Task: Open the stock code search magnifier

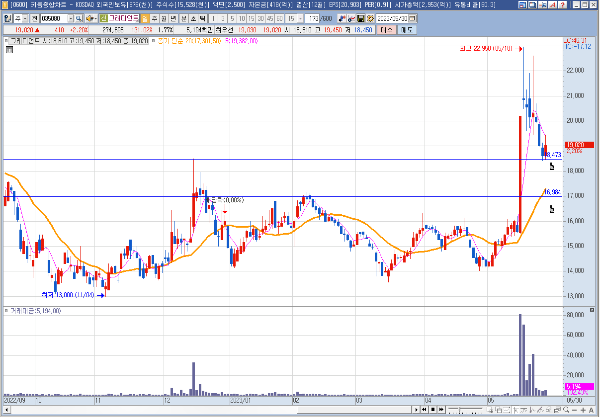Action: click(78, 19)
